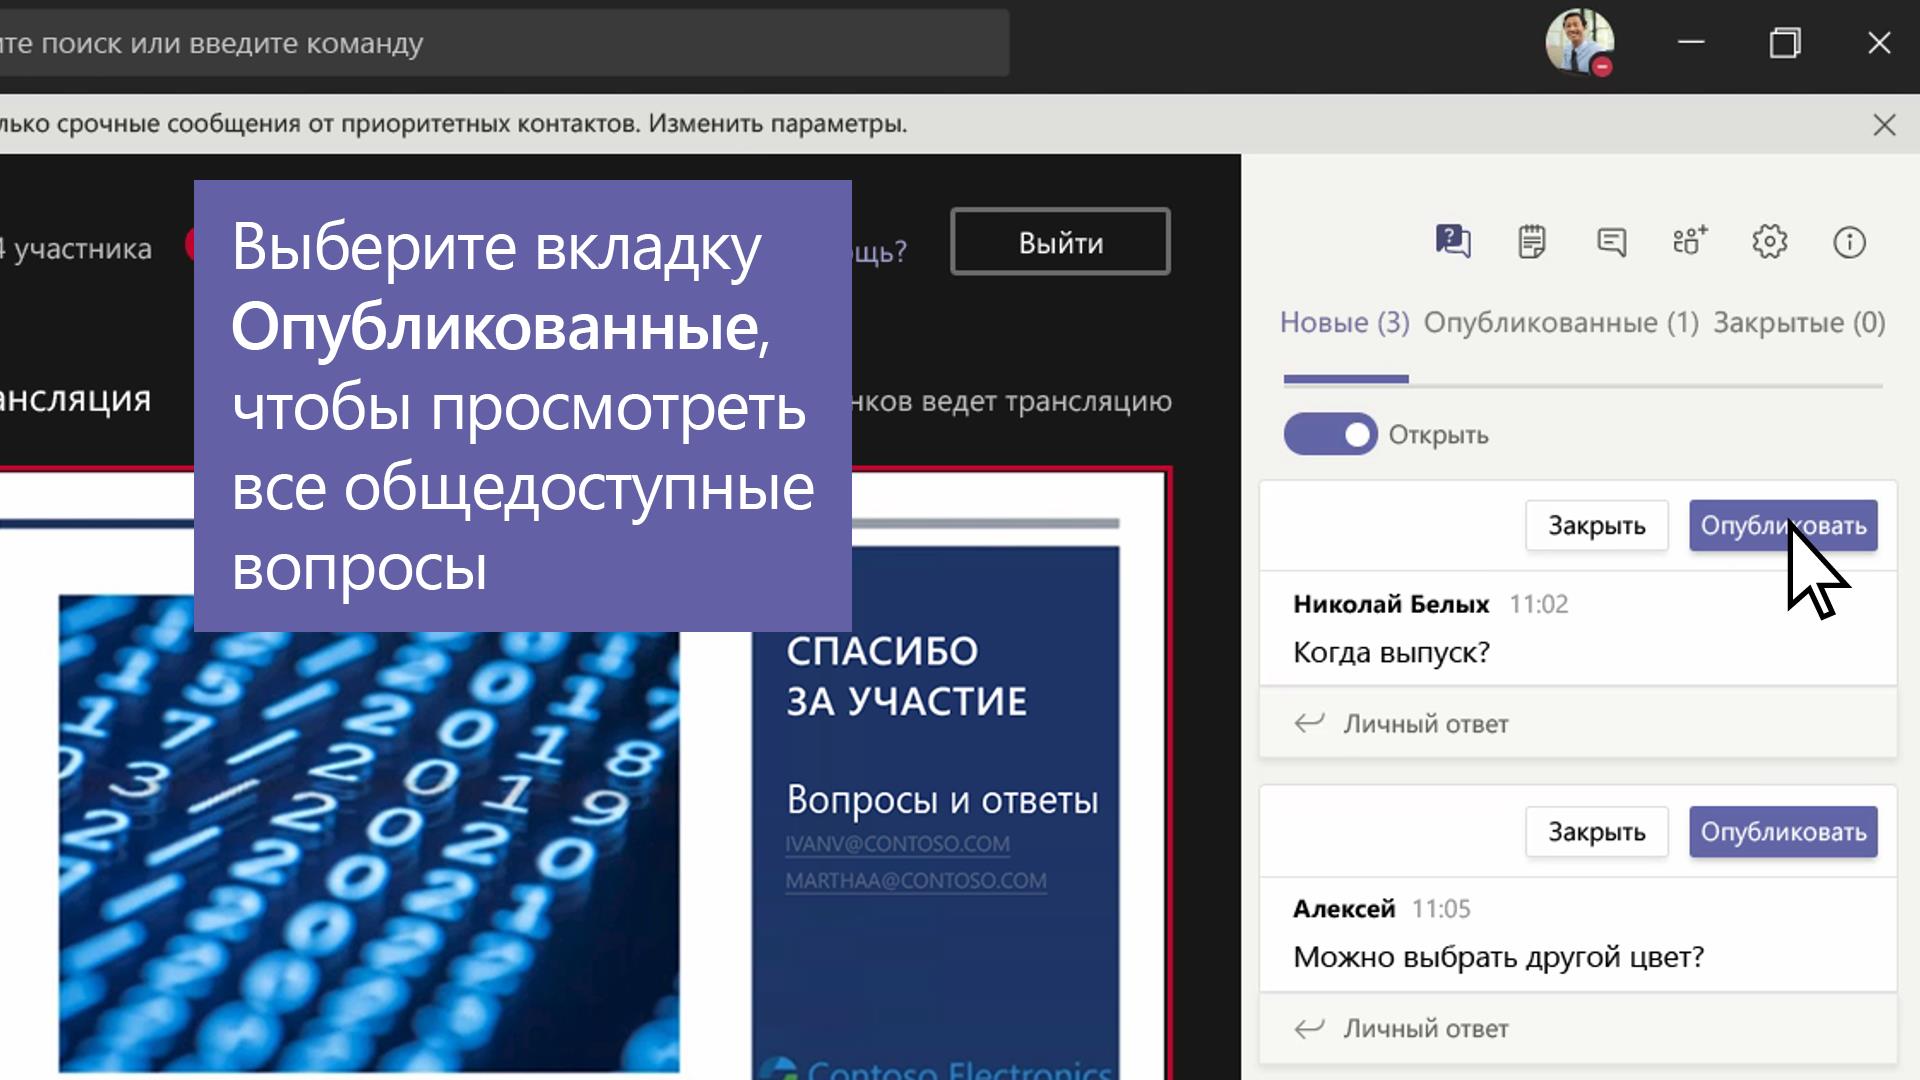Click the search or command box
Image resolution: width=1920 pixels, height=1080 pixels.
(x=504, y=43)
